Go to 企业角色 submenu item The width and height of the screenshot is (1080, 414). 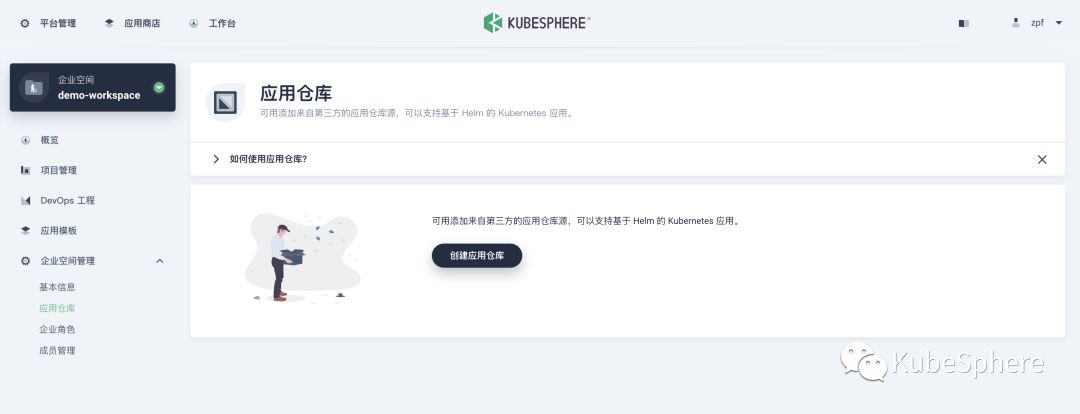[x=57, y=329]
